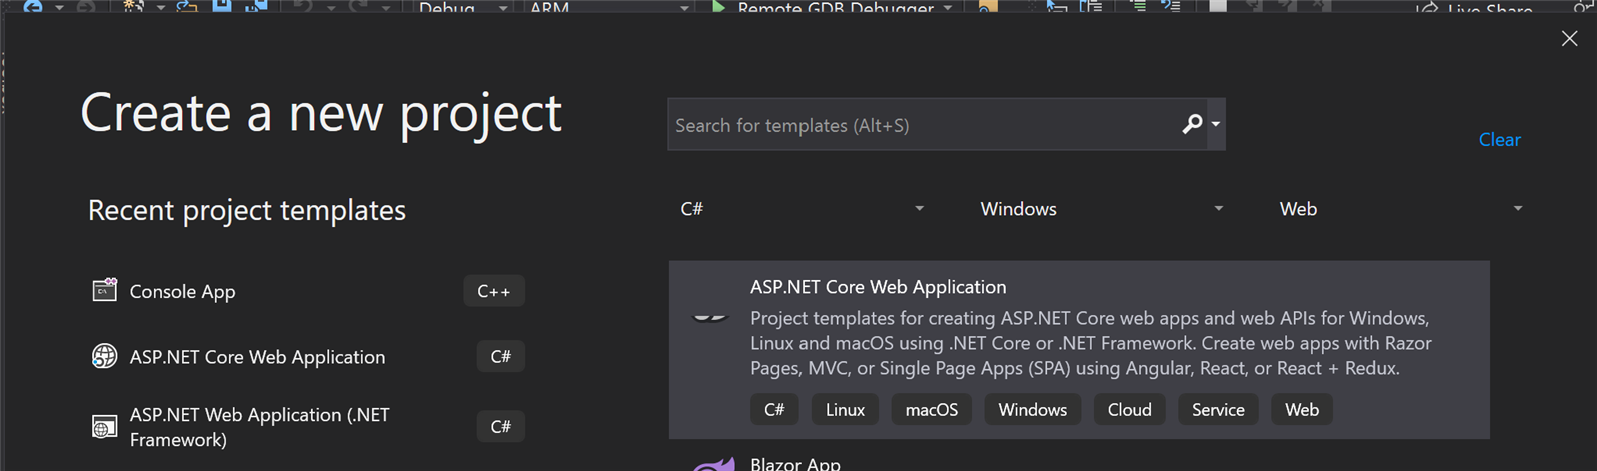Click the green Start debugging play icon
Viewport: 1597px width, 471px height.
[718, 7]
